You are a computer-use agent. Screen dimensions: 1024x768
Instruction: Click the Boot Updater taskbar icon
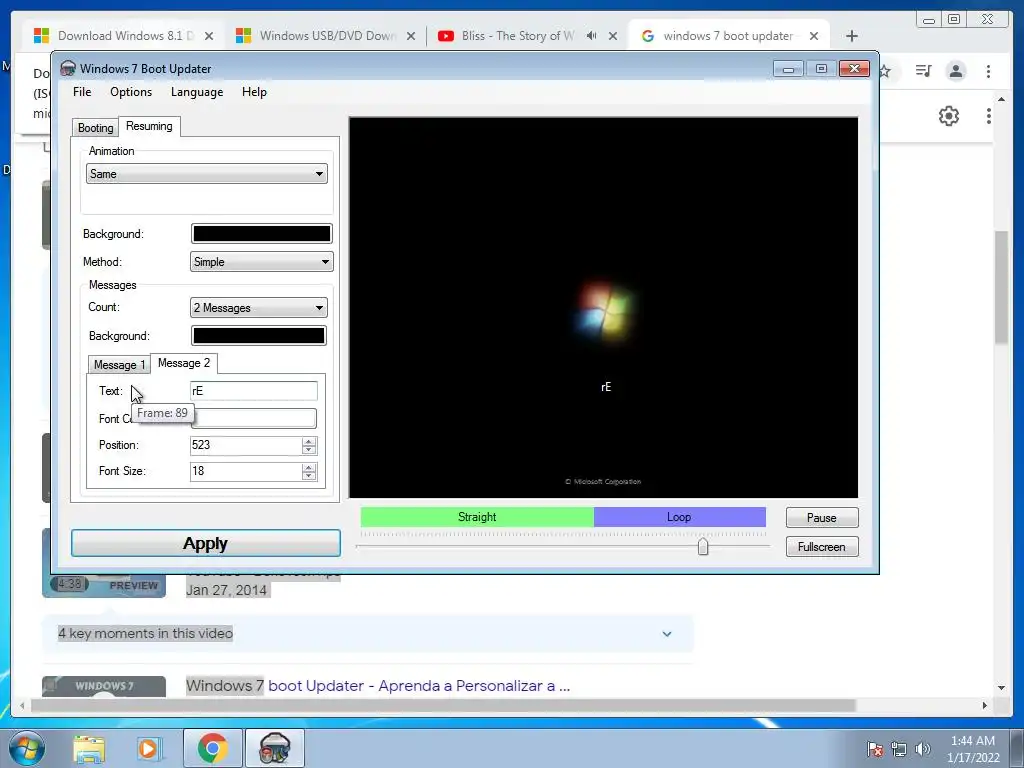point(274,748)
